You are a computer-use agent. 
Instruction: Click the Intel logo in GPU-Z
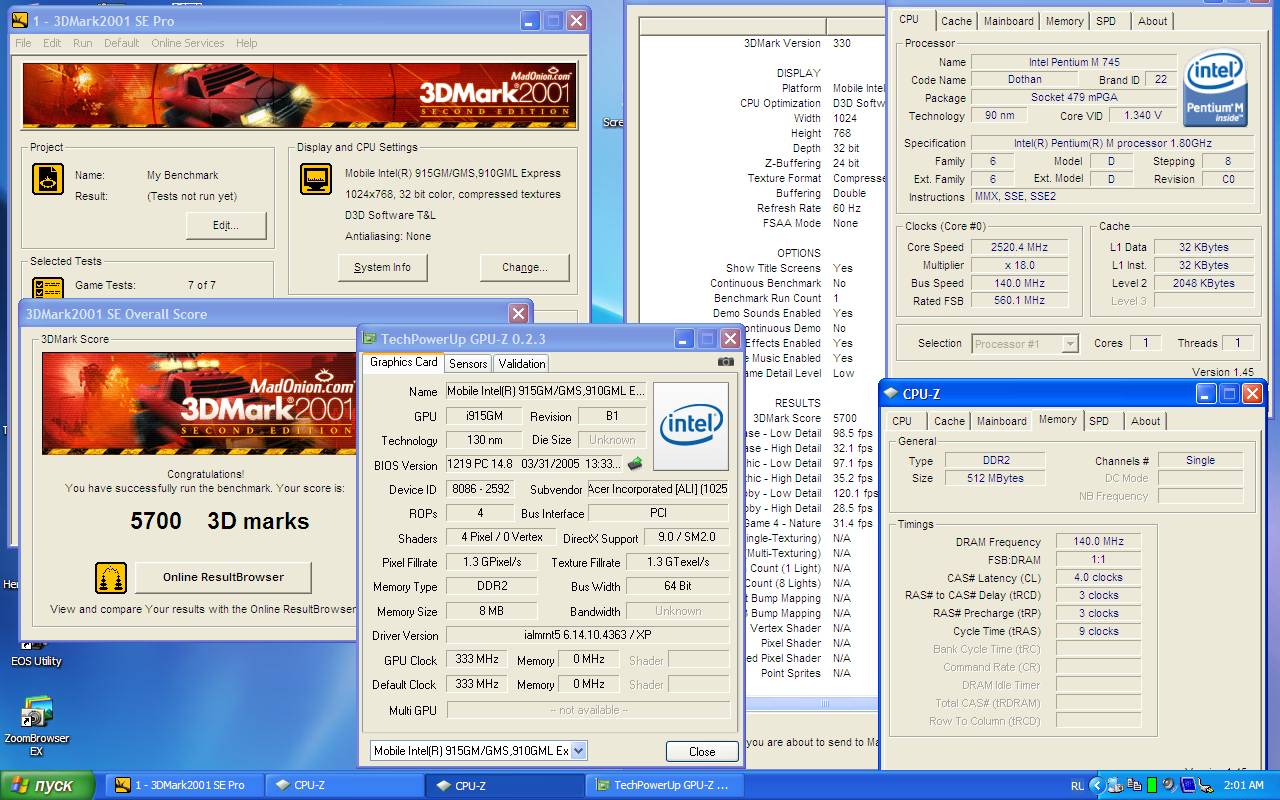click(691, 426)
